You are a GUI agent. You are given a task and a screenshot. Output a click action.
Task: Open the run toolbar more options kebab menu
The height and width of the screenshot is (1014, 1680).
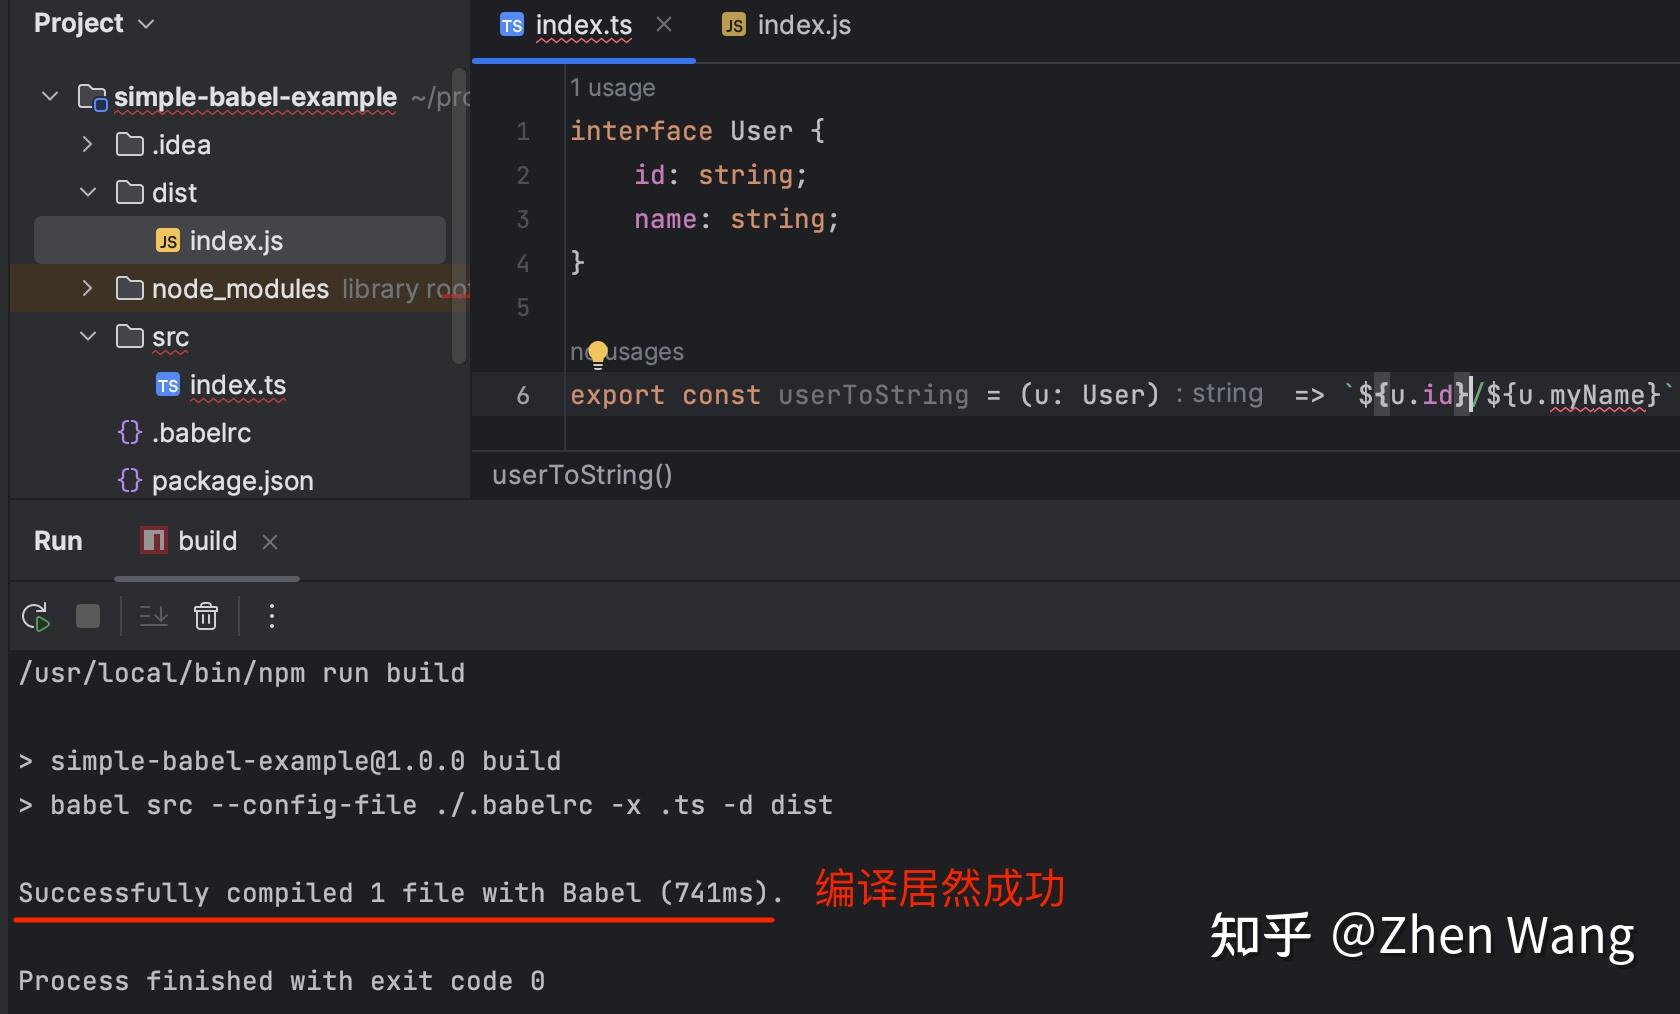pyautogui.click(x=270, y=616)
